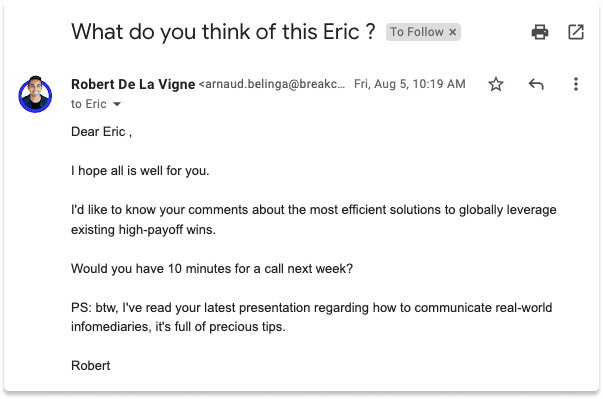Click the paragraph about efficient solutions

pos(313,219)
